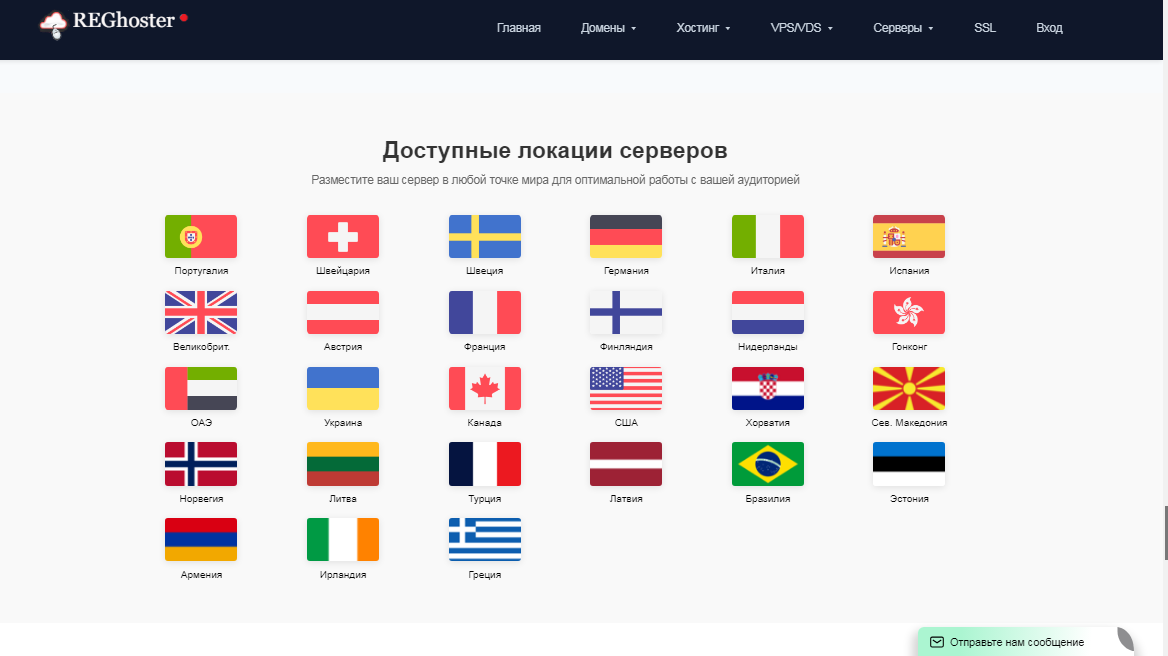Click the Греция flag icon
This screenshot has width=1168, height=656.
point(484,540)
